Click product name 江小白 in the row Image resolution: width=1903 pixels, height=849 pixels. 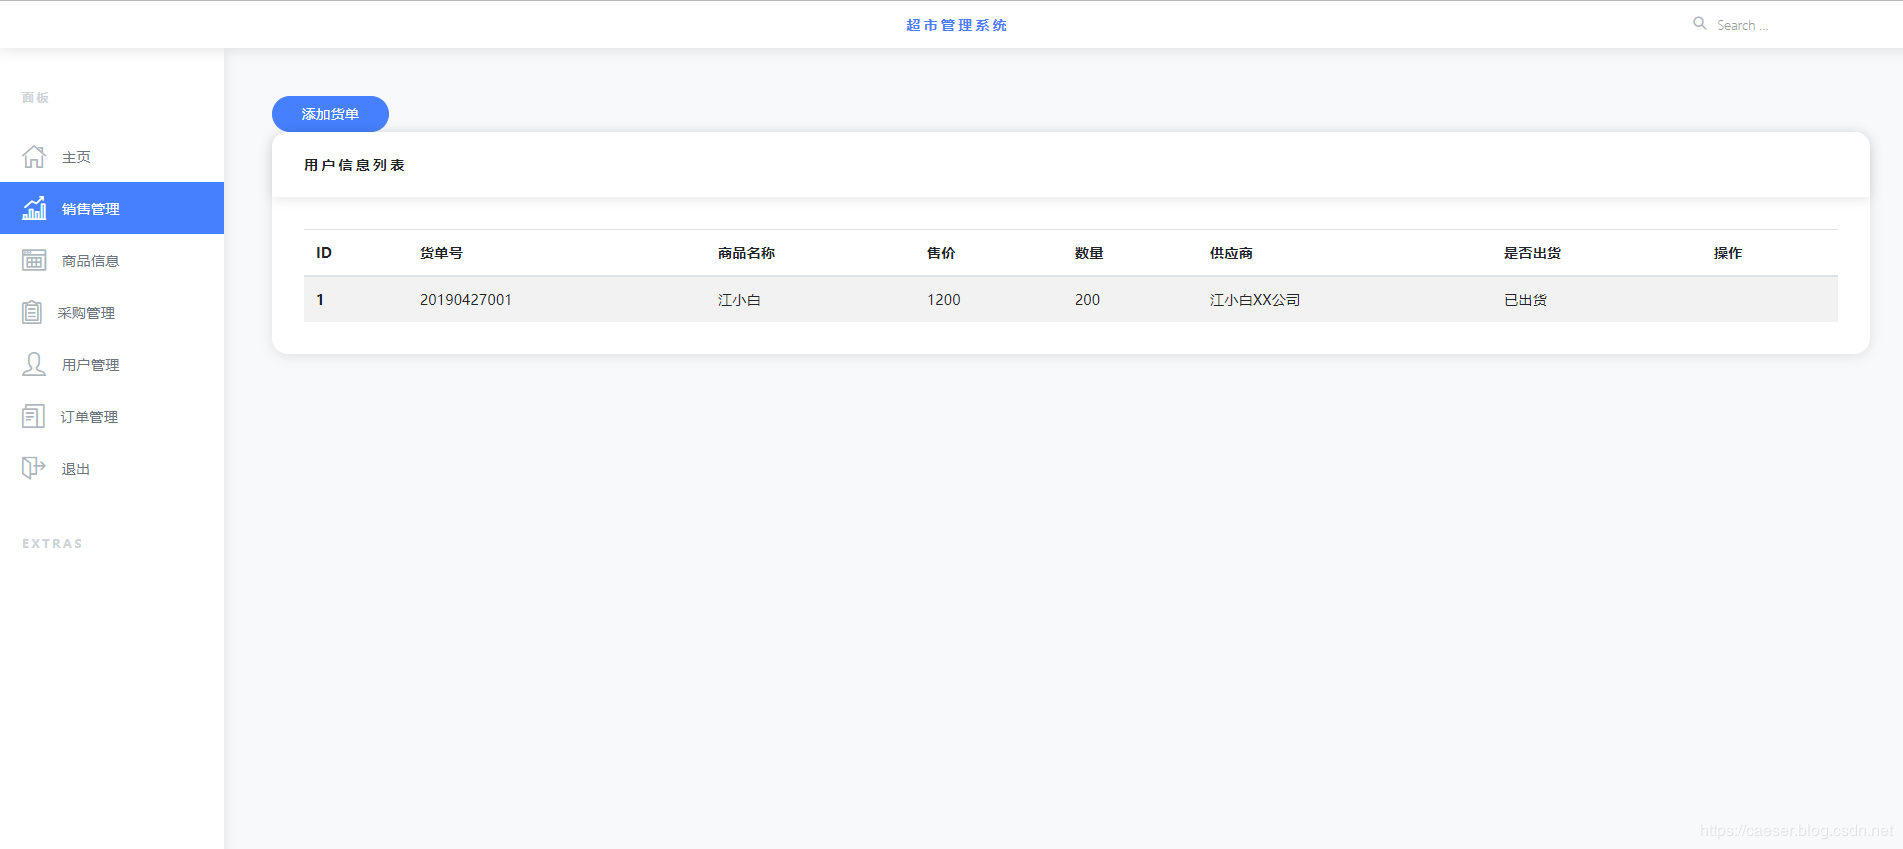pyautogui.click(x=739, y=300)
